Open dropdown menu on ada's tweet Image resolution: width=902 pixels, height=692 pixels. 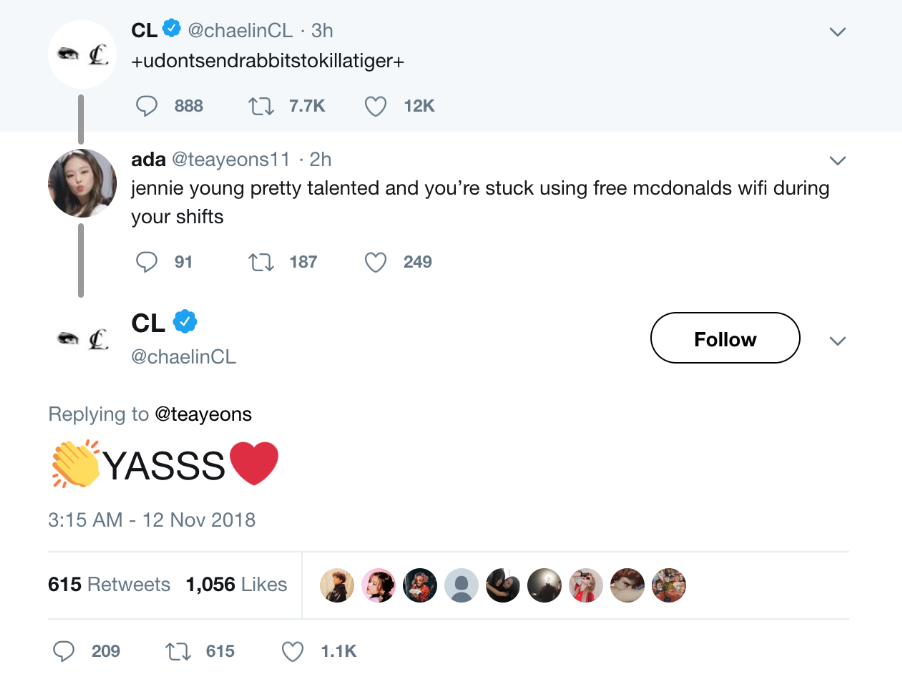click(x=838, y=160)
